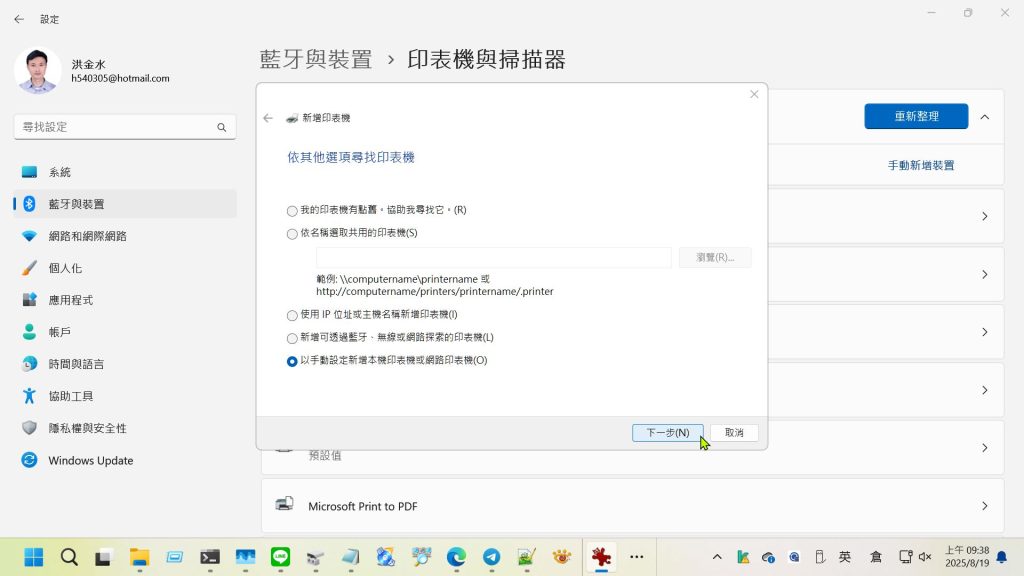
Task: Expand the Microsoft Print to PDF entry
Action: pos(984,506)
